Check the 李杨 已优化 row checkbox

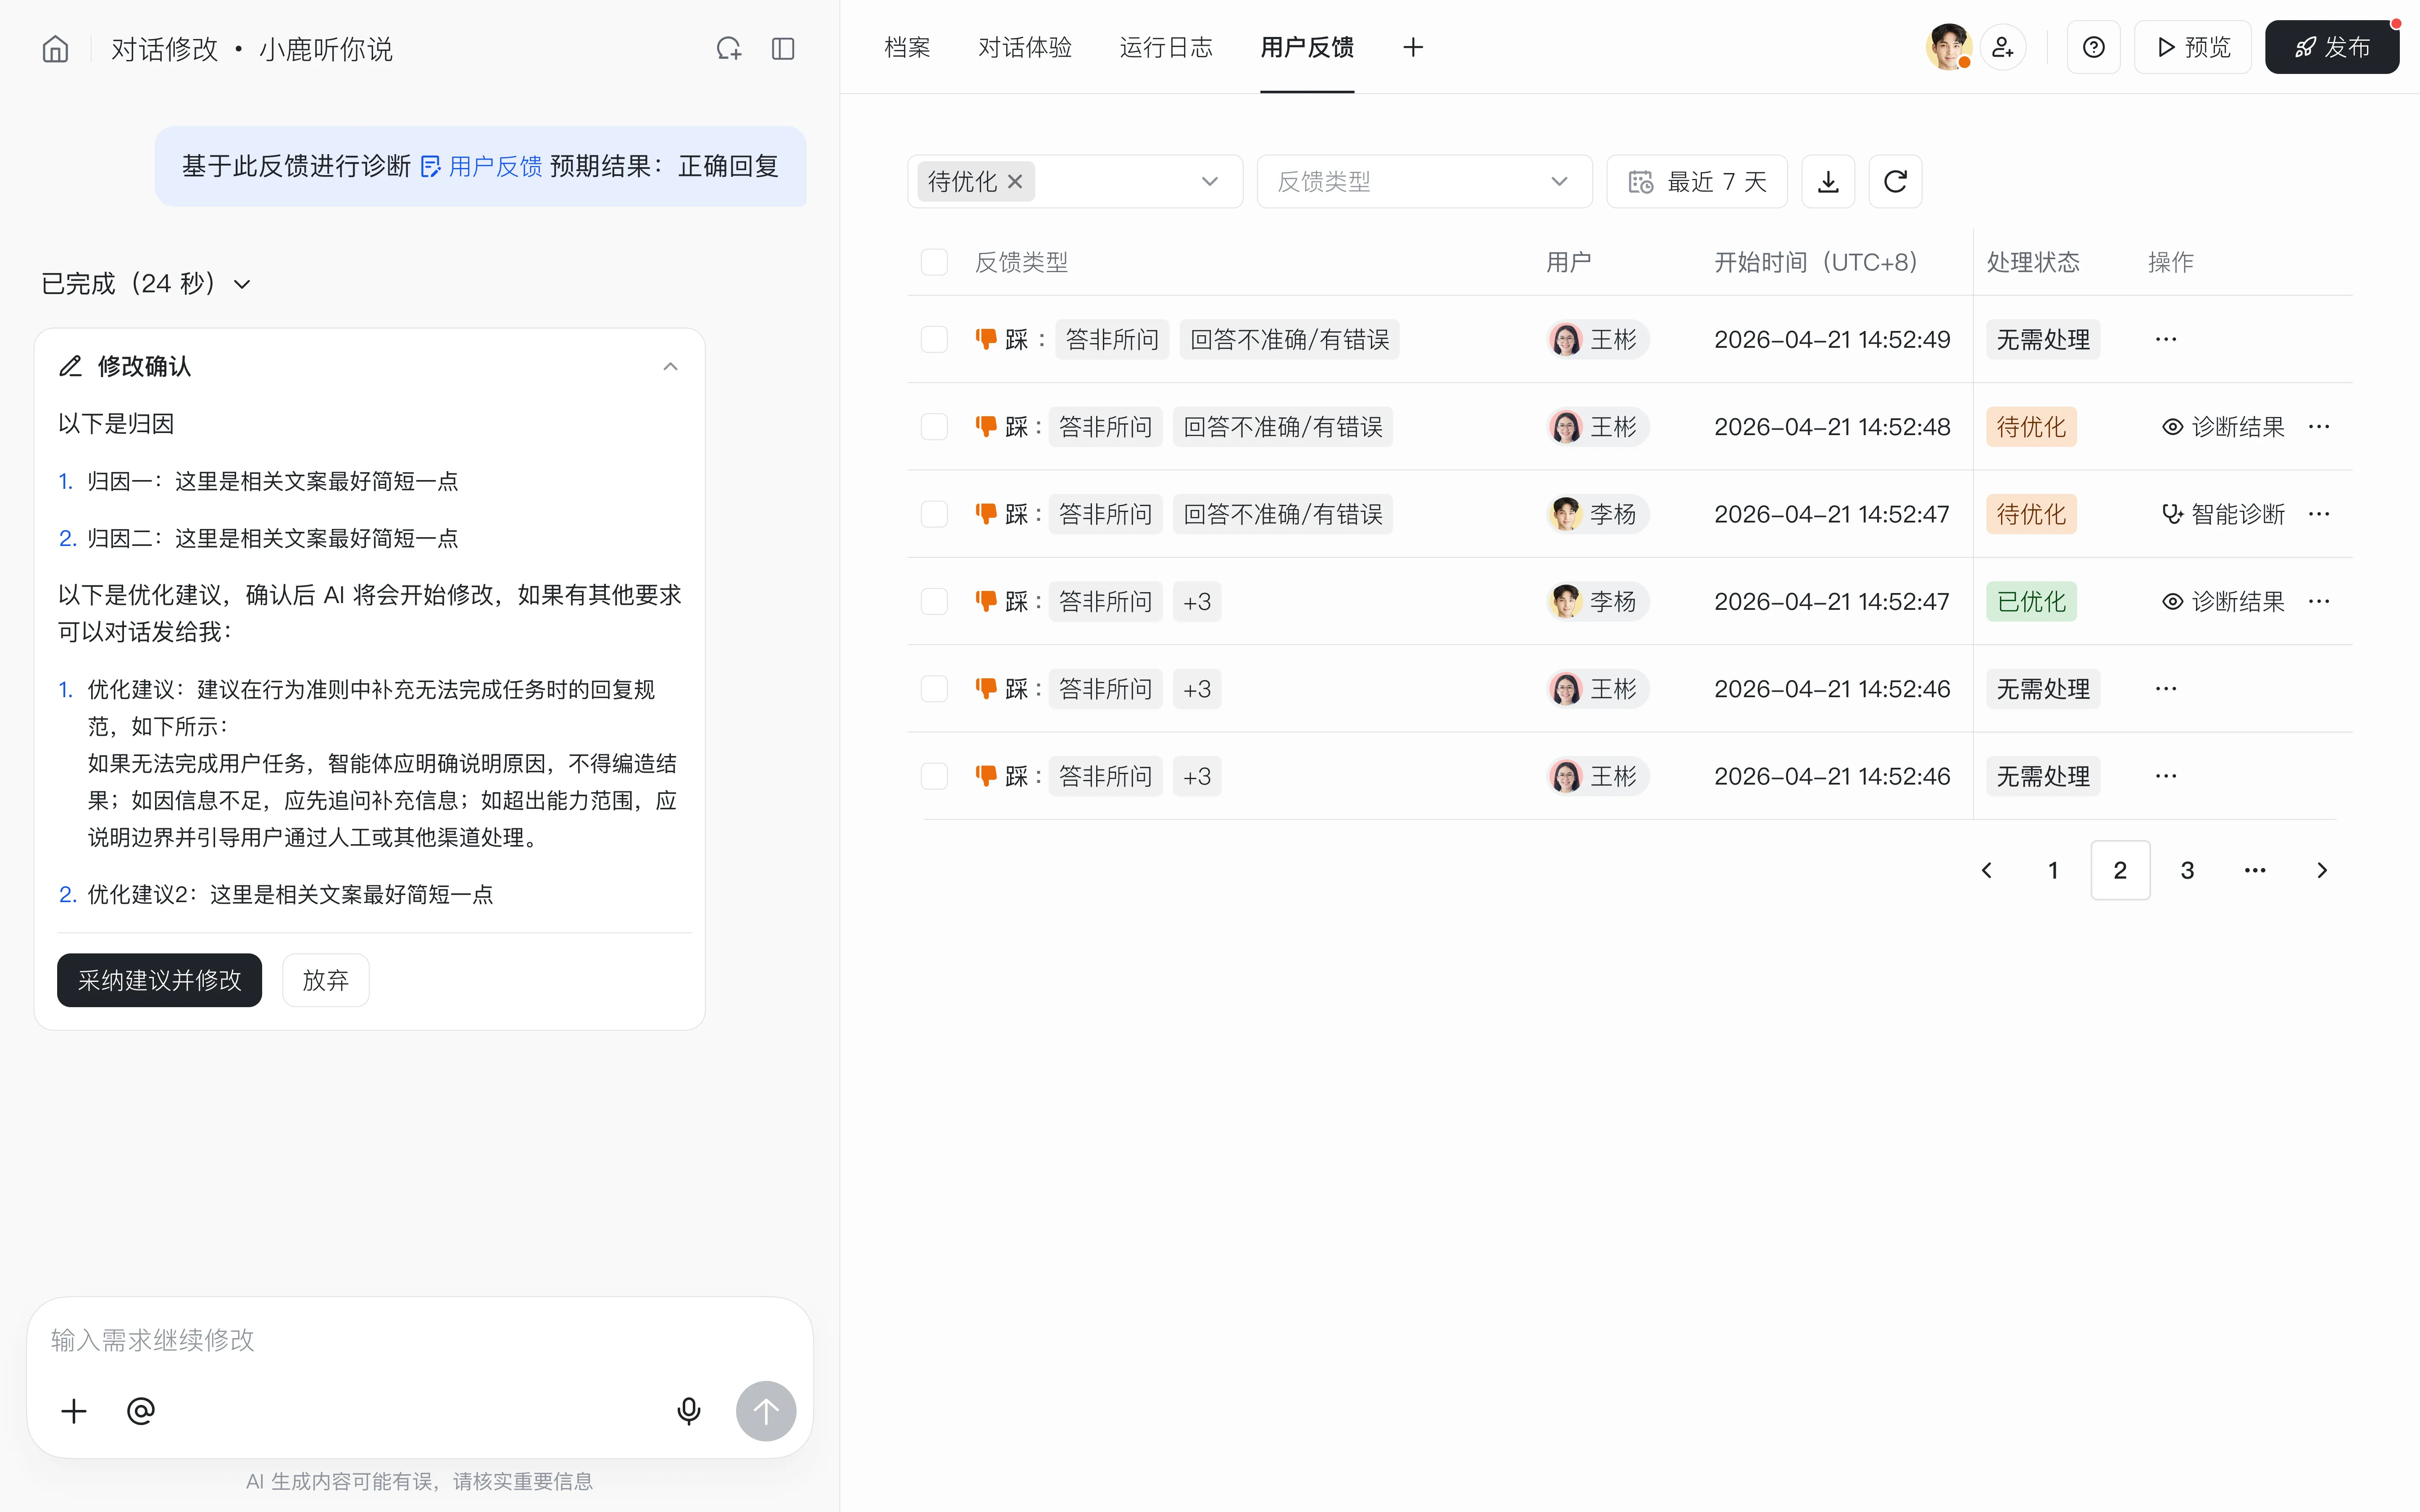click(x=934, y=601)
